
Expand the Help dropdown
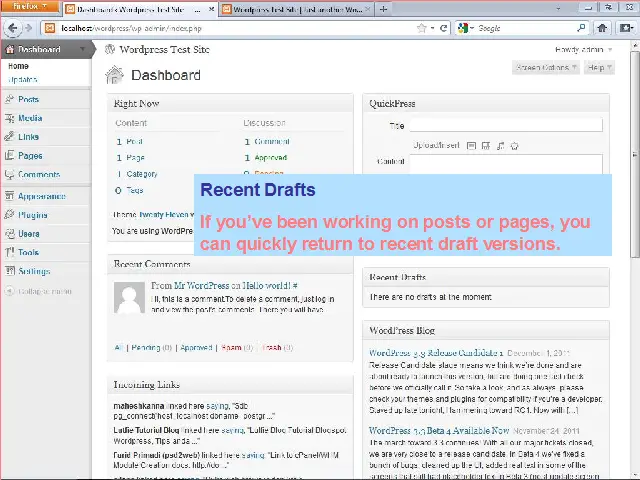(x=599, y=67)
